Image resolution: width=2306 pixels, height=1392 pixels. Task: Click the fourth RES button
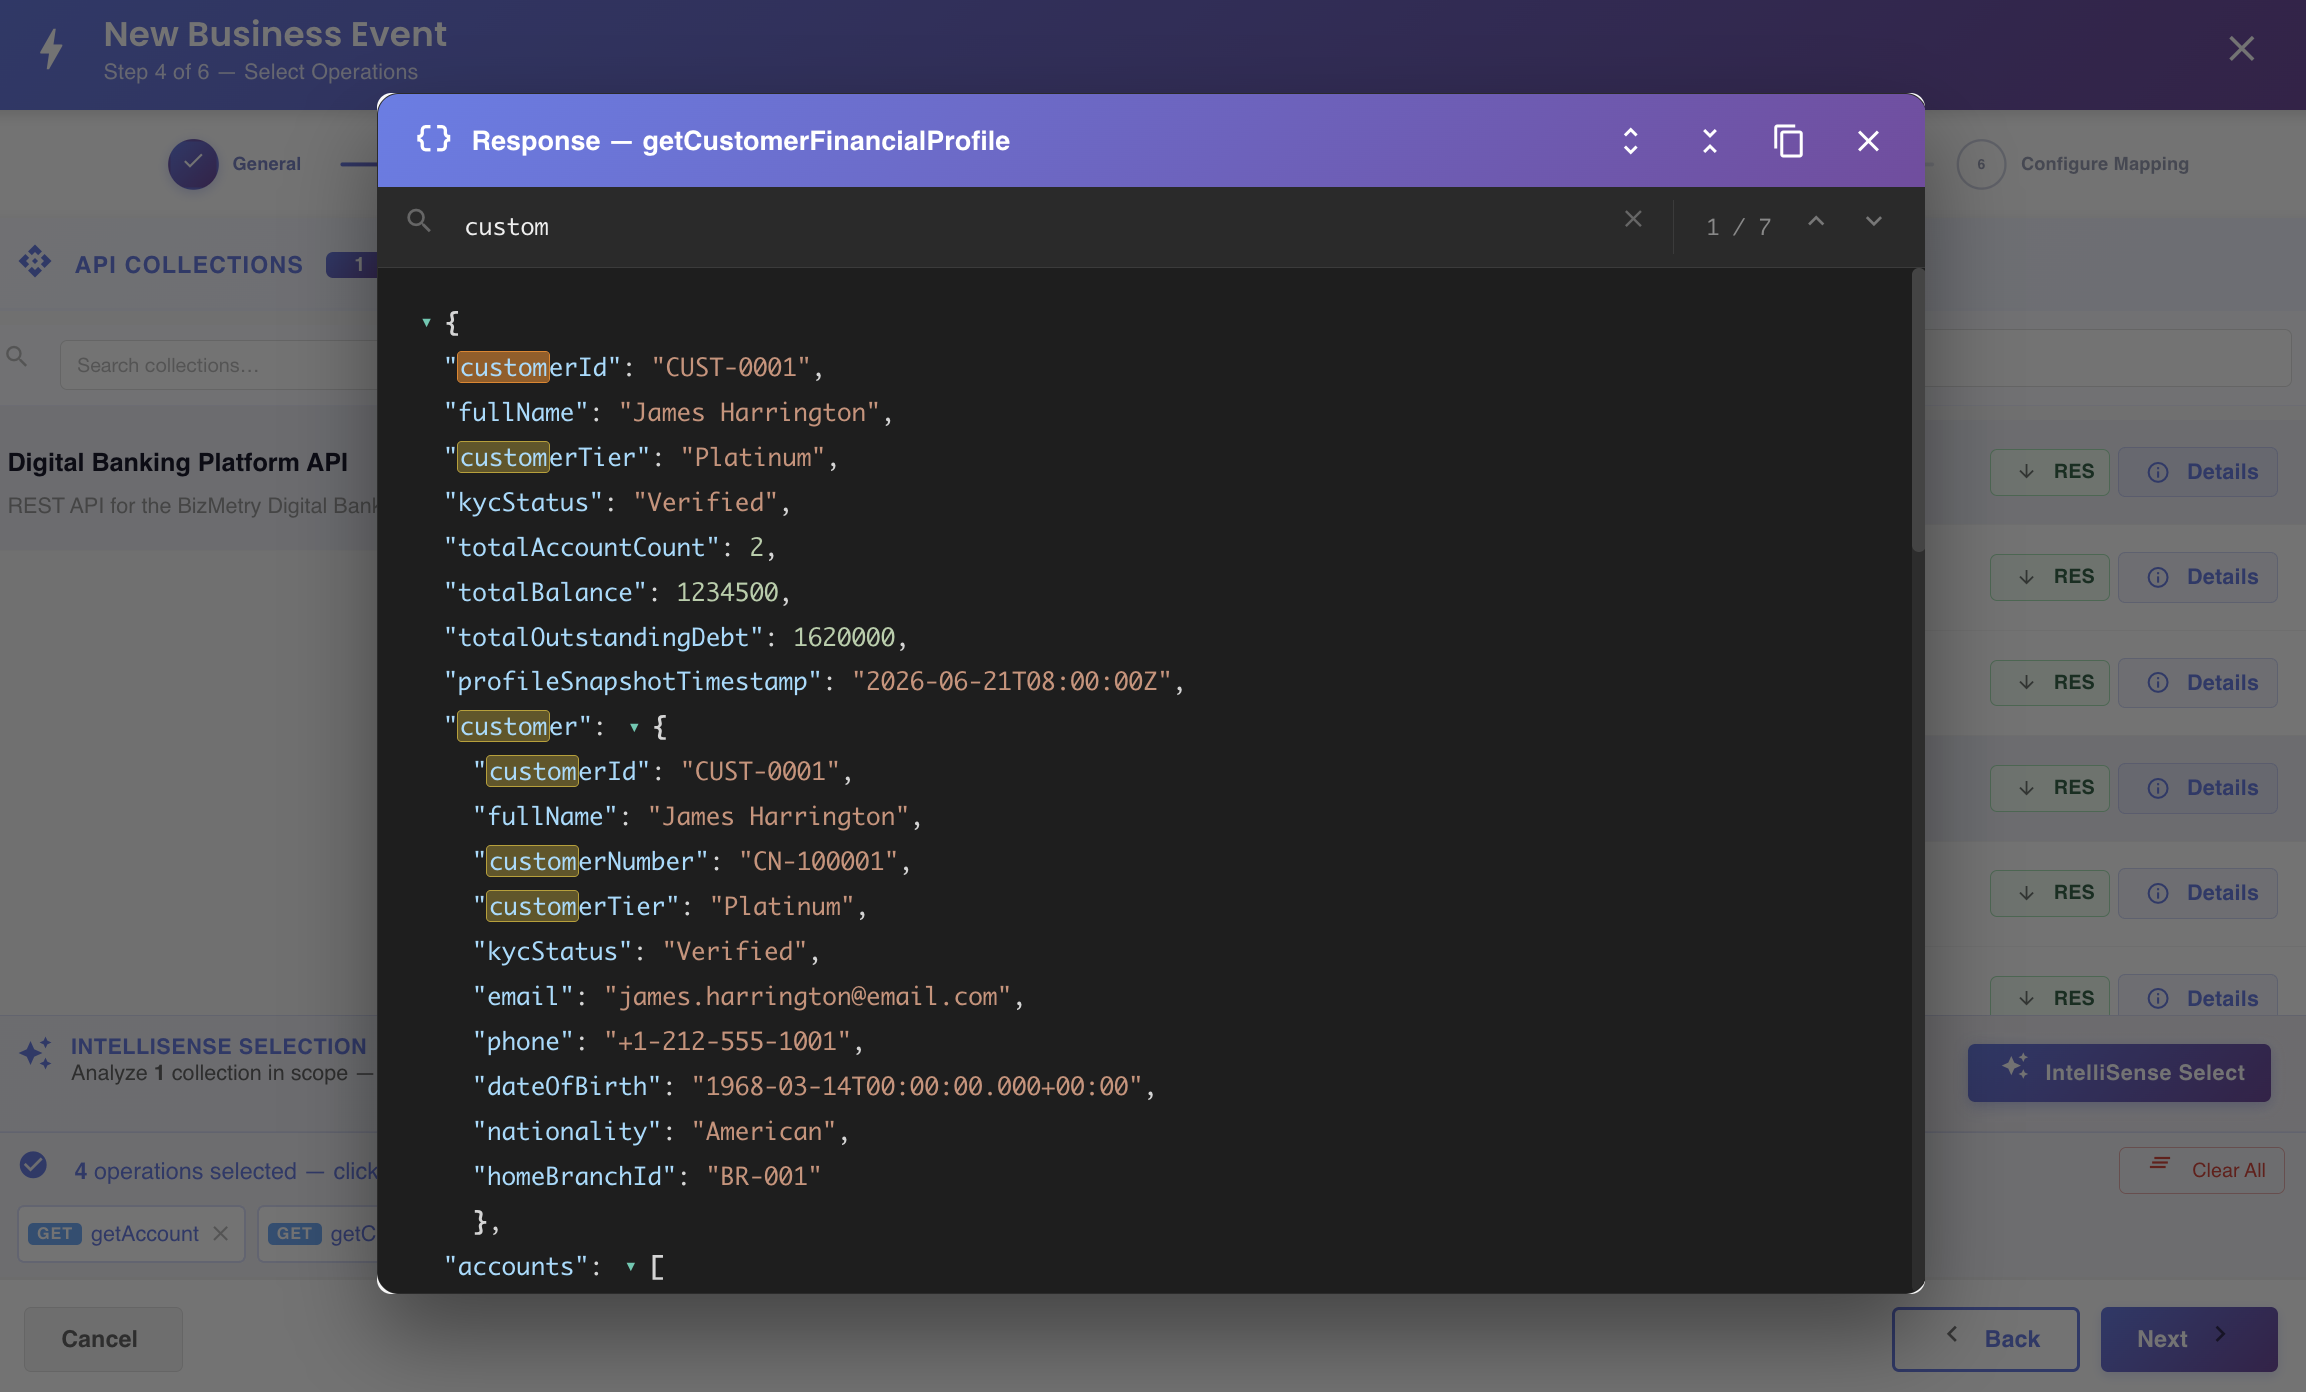[2049, 788]
